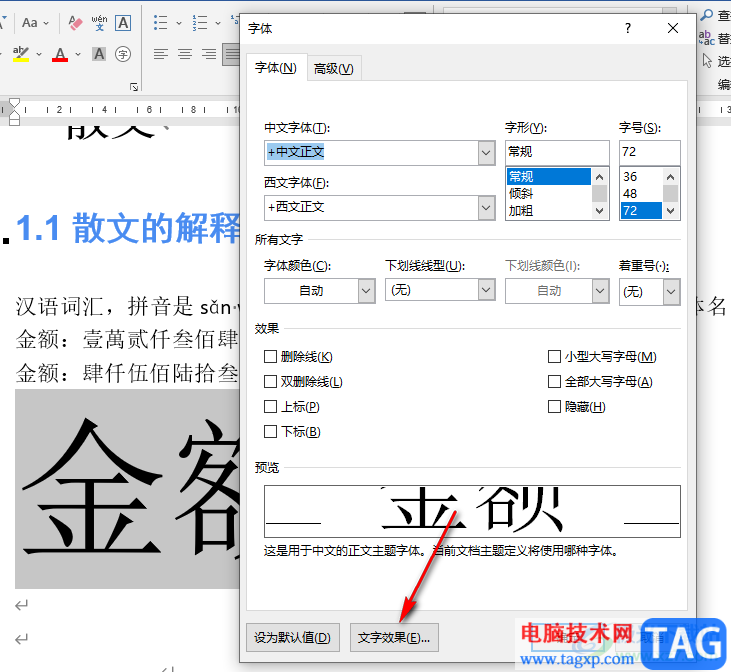The height and width of the screenshot is (672, 731).
Task: Open the underline style (下划线线型) dropdown
Action: coord(486,290)
